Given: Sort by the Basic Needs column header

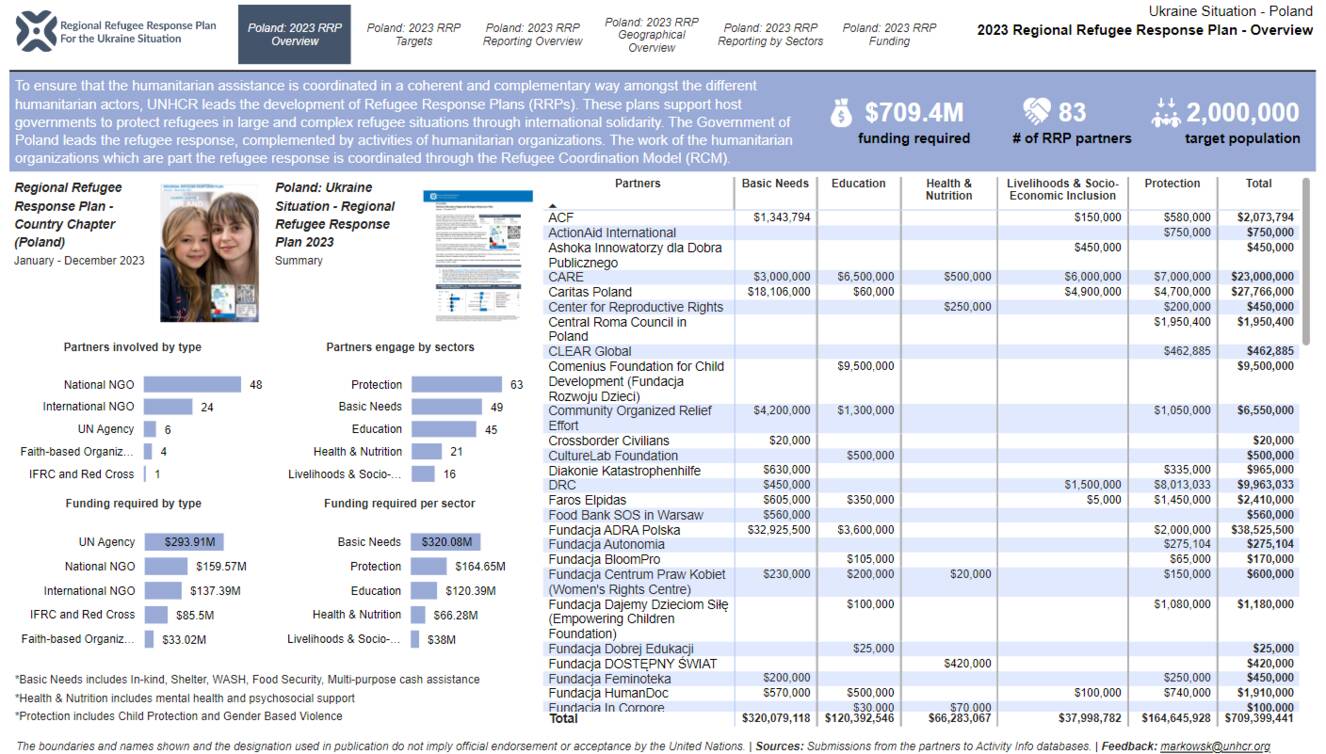Looking at the screenshot, I should [x=776, y=184].
